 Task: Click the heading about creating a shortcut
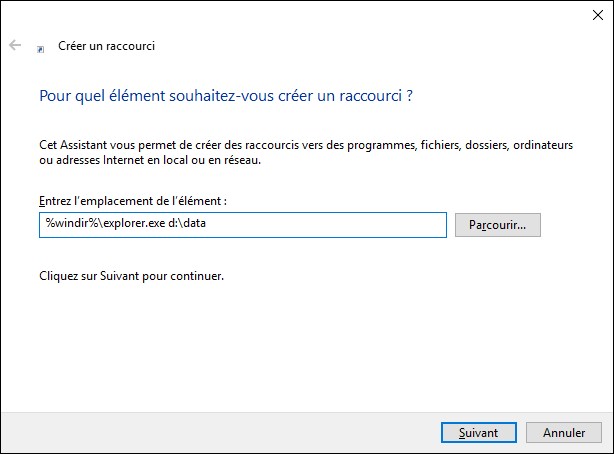pyautogui.click(x=226, y=97)
